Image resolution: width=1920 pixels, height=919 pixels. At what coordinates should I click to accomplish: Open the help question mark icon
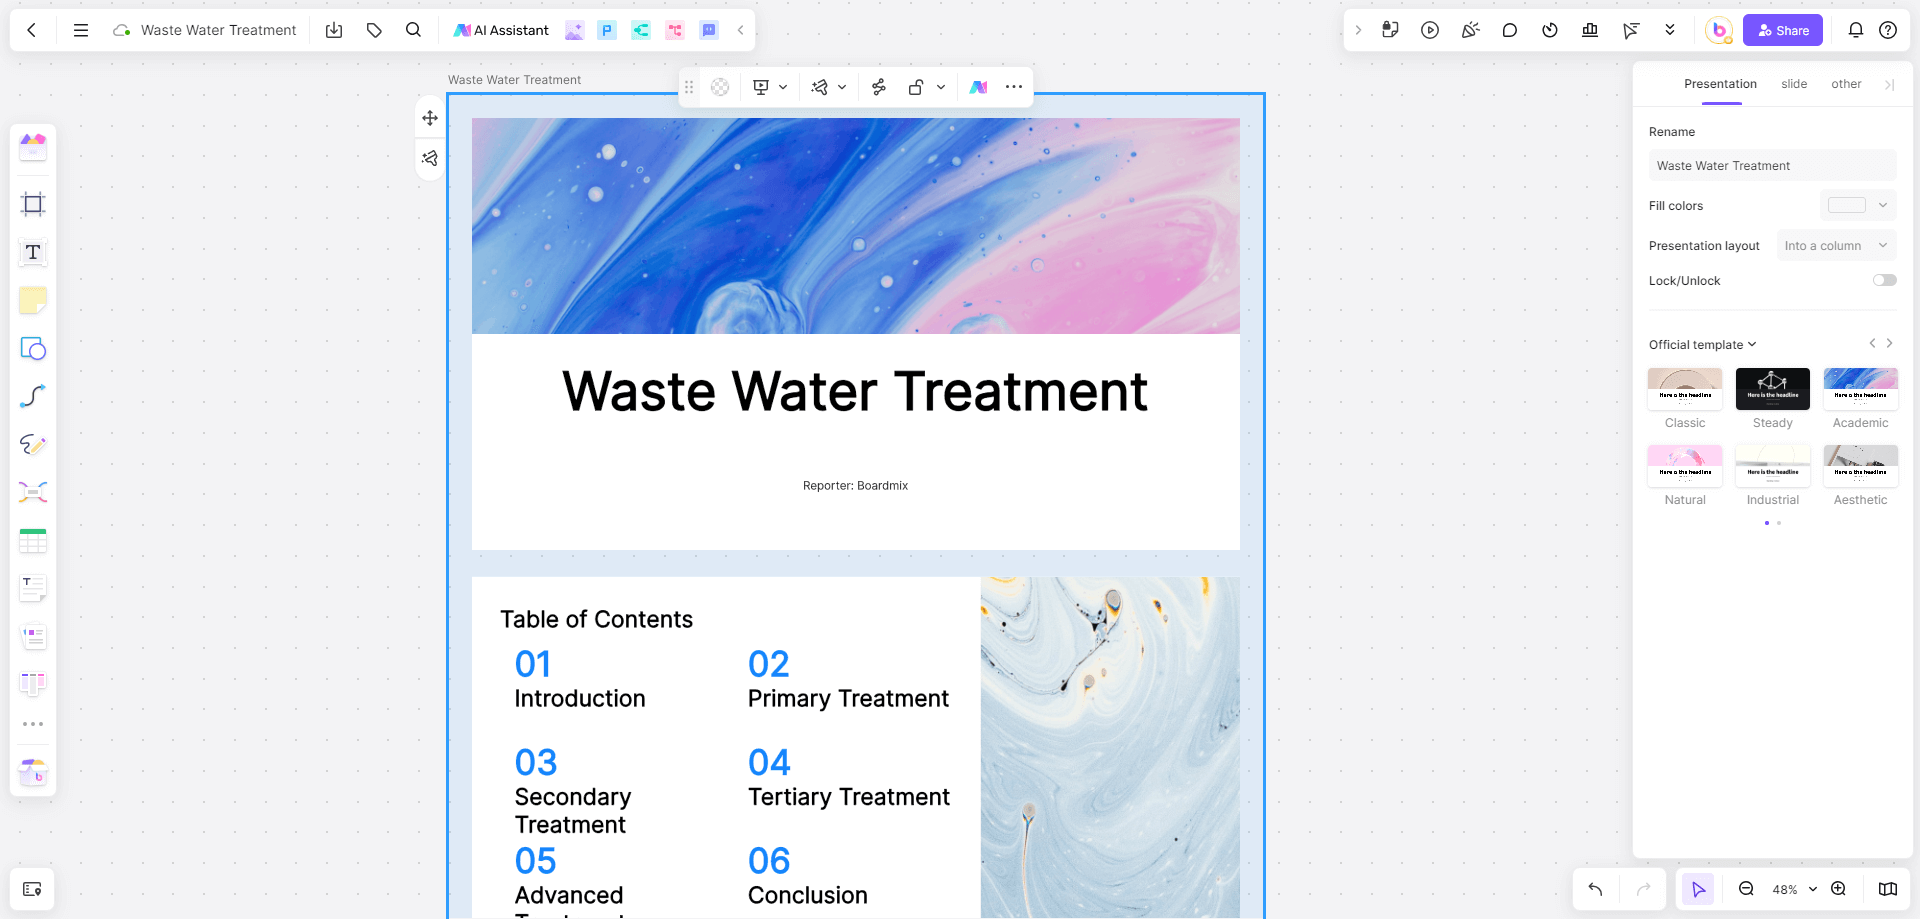pyautogui.click(x=1888, y=30)
